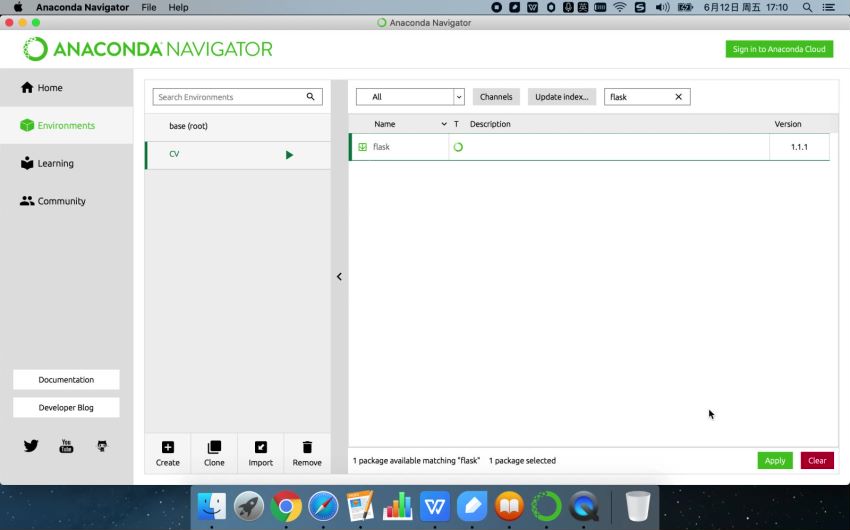
Task: Open QuickTime Player from the Dock
Action: click(584, 506)
